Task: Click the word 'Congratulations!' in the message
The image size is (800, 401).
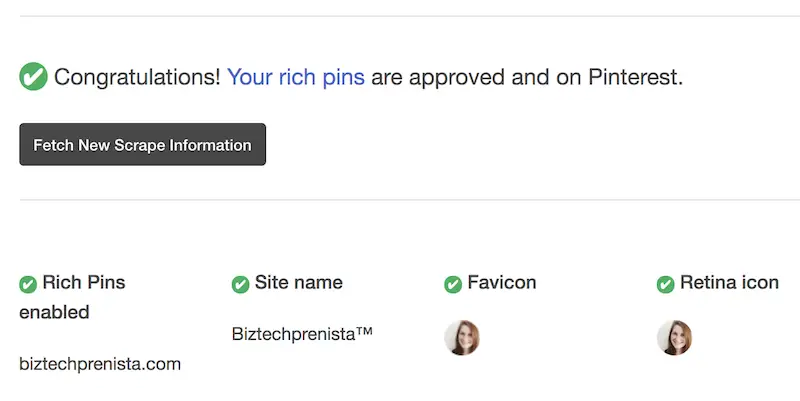Action: (x=137, y=78)
